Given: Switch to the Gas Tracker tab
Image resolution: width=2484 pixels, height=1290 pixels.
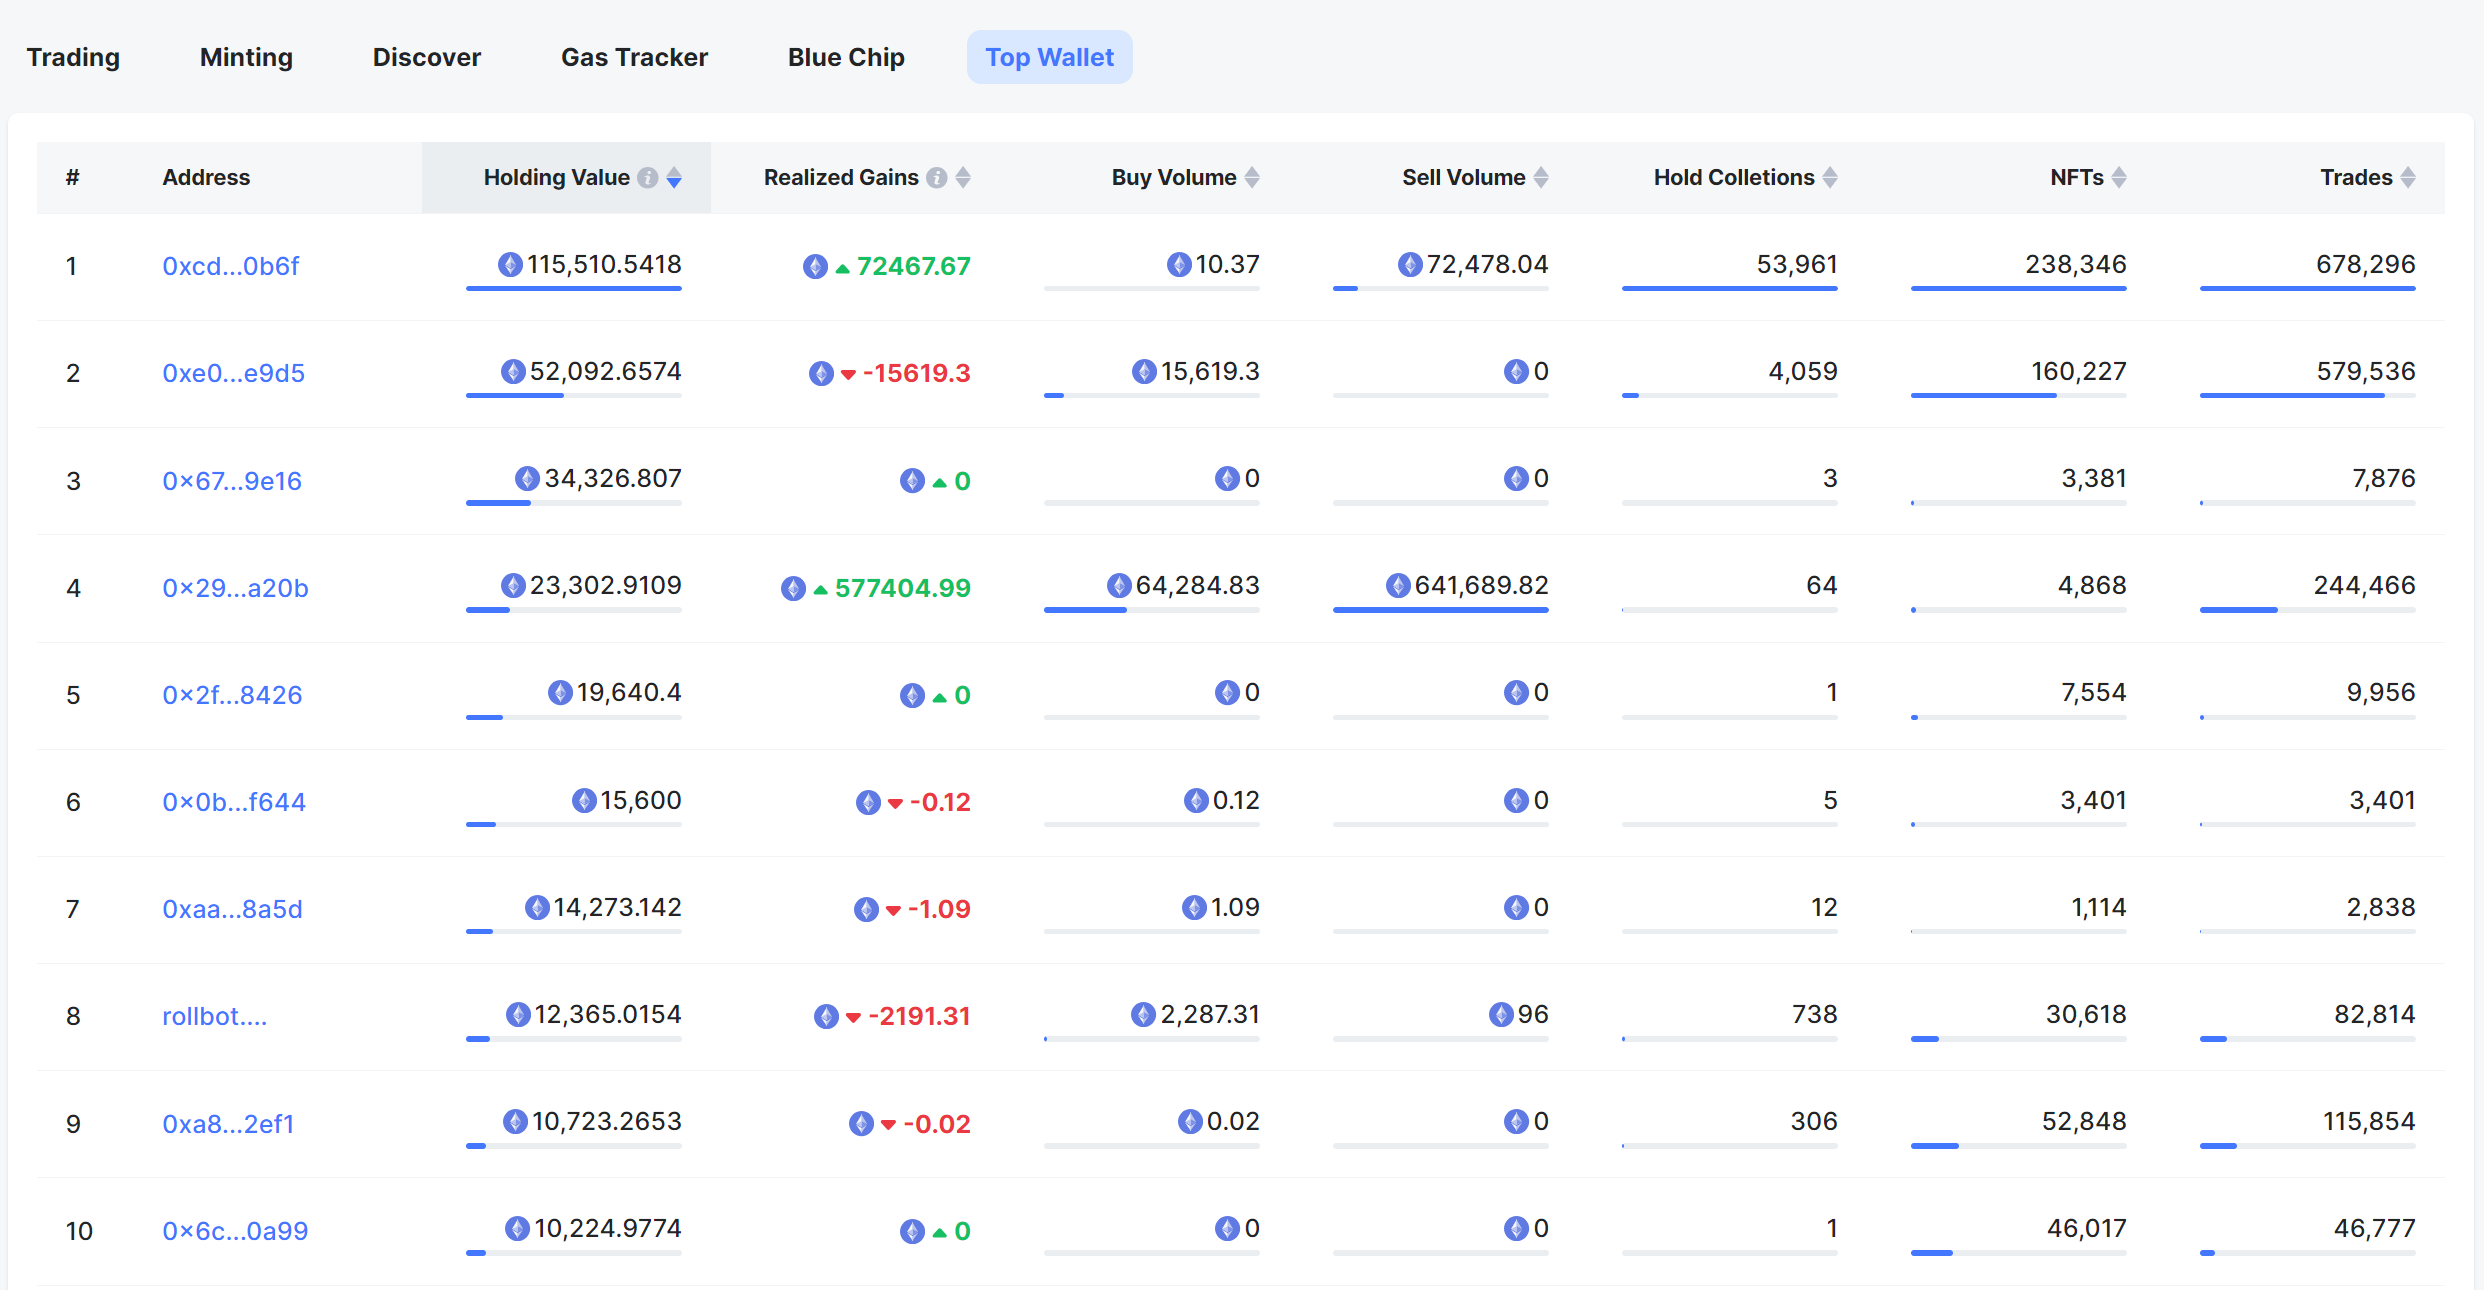Looking at the screenshot, I should point(634,57).
